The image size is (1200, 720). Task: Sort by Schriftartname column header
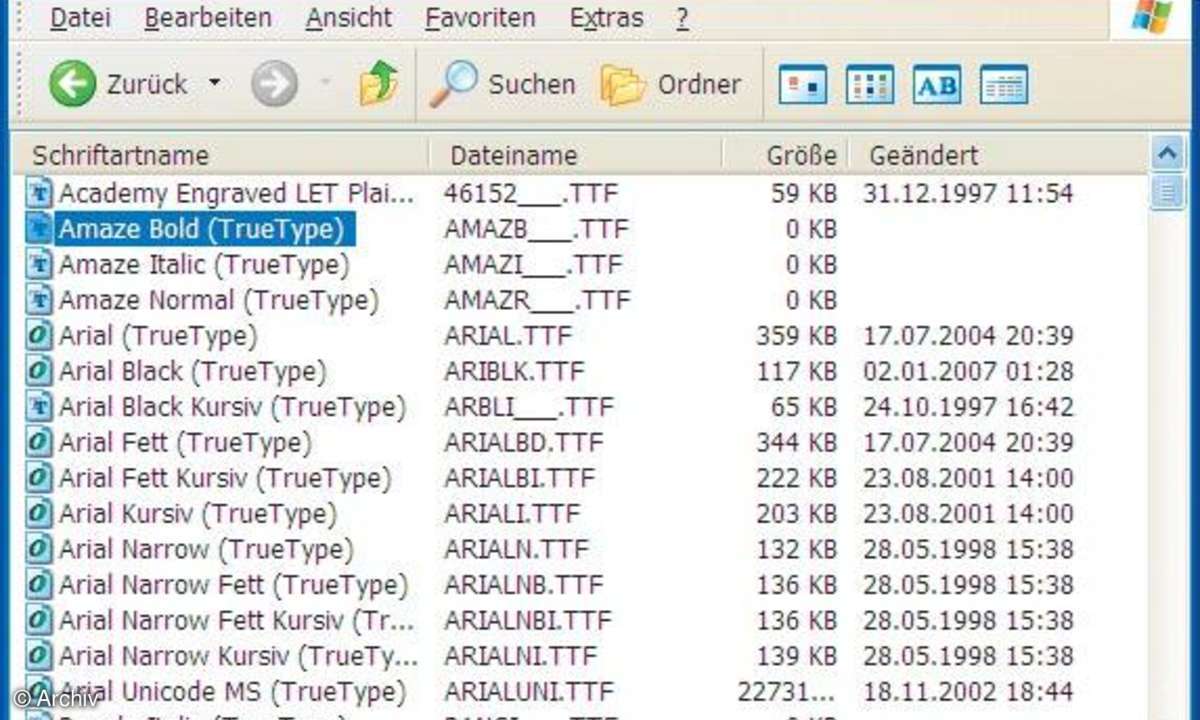coord(120,155)
